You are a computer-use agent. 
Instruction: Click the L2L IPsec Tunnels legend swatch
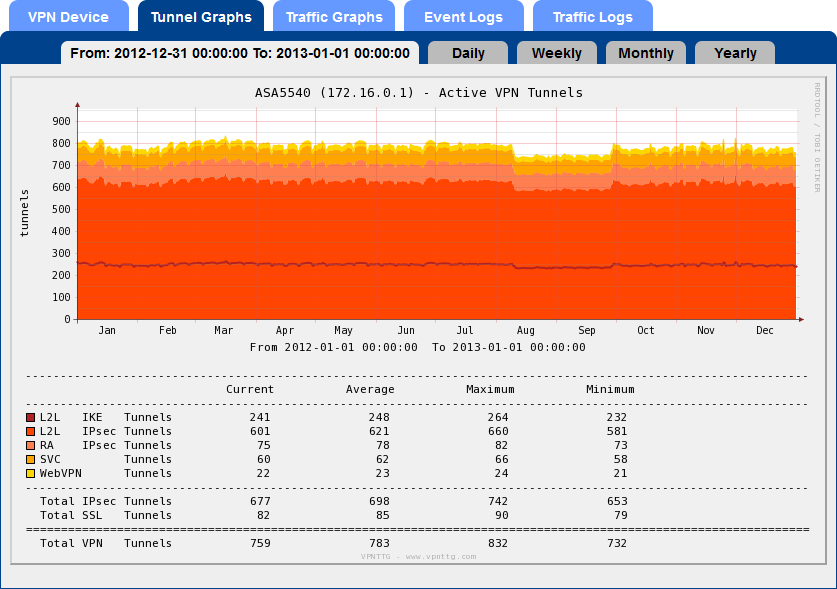click(x=31, y=431)
